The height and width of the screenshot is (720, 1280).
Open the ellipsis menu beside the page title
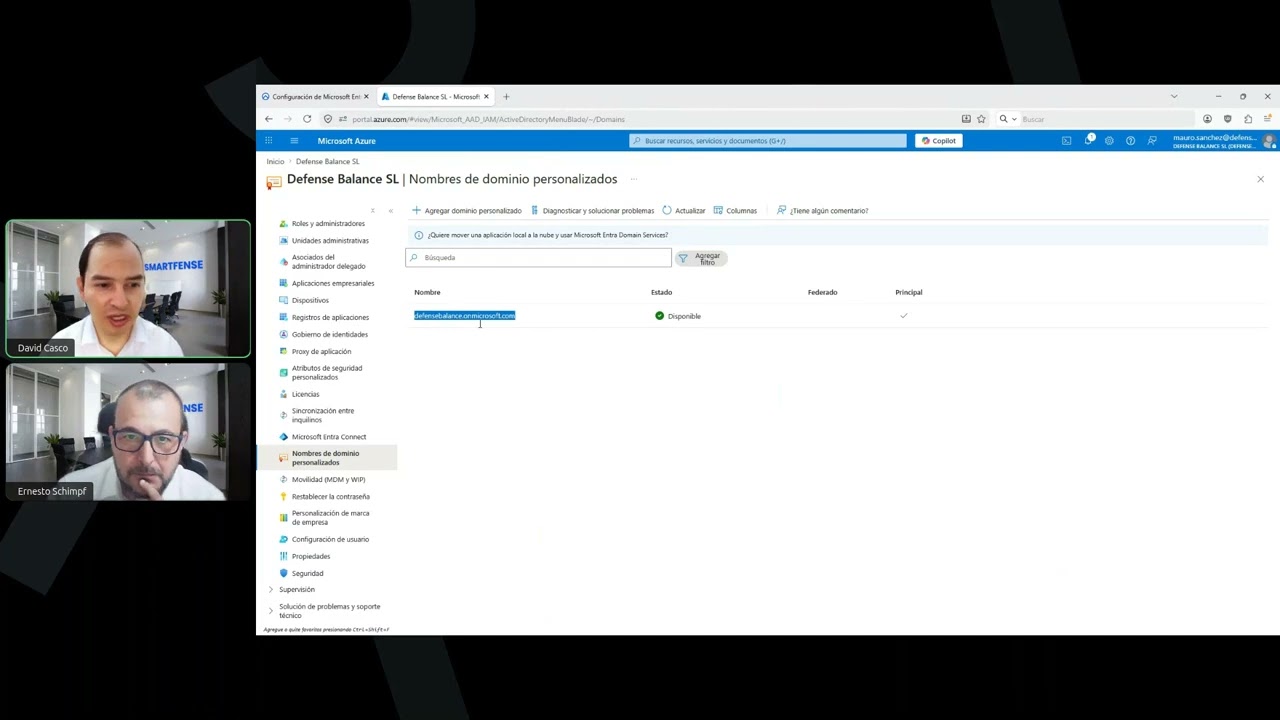point(633,179)
